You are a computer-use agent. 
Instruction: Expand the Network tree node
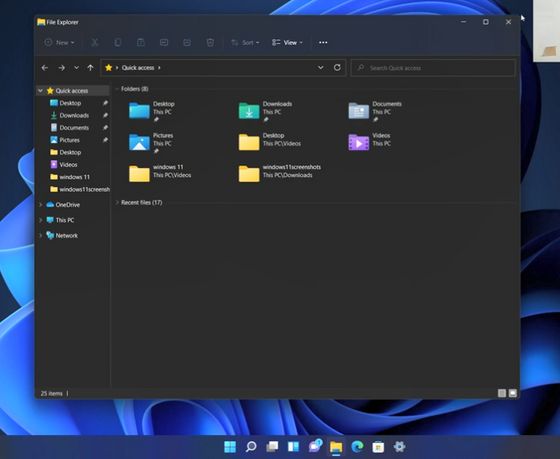tap(41, 235)
